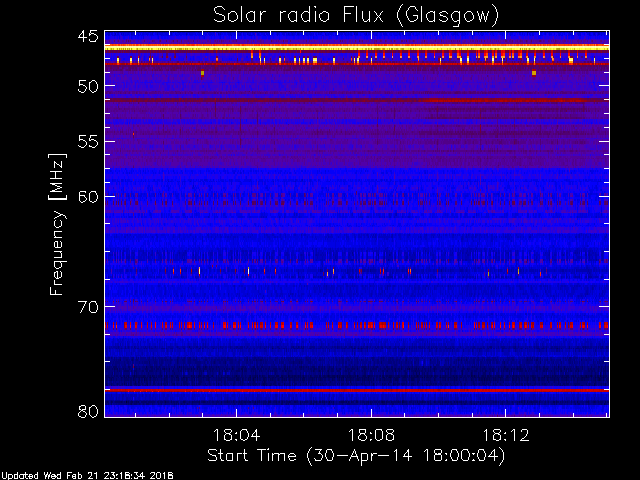Click the bright yellow band near 46 MHz

[357, 48]
